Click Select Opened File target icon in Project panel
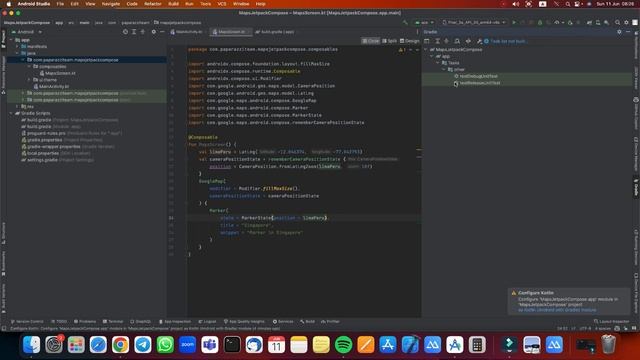The width and height of the screenshot is (640, 360). pos(125,32)
